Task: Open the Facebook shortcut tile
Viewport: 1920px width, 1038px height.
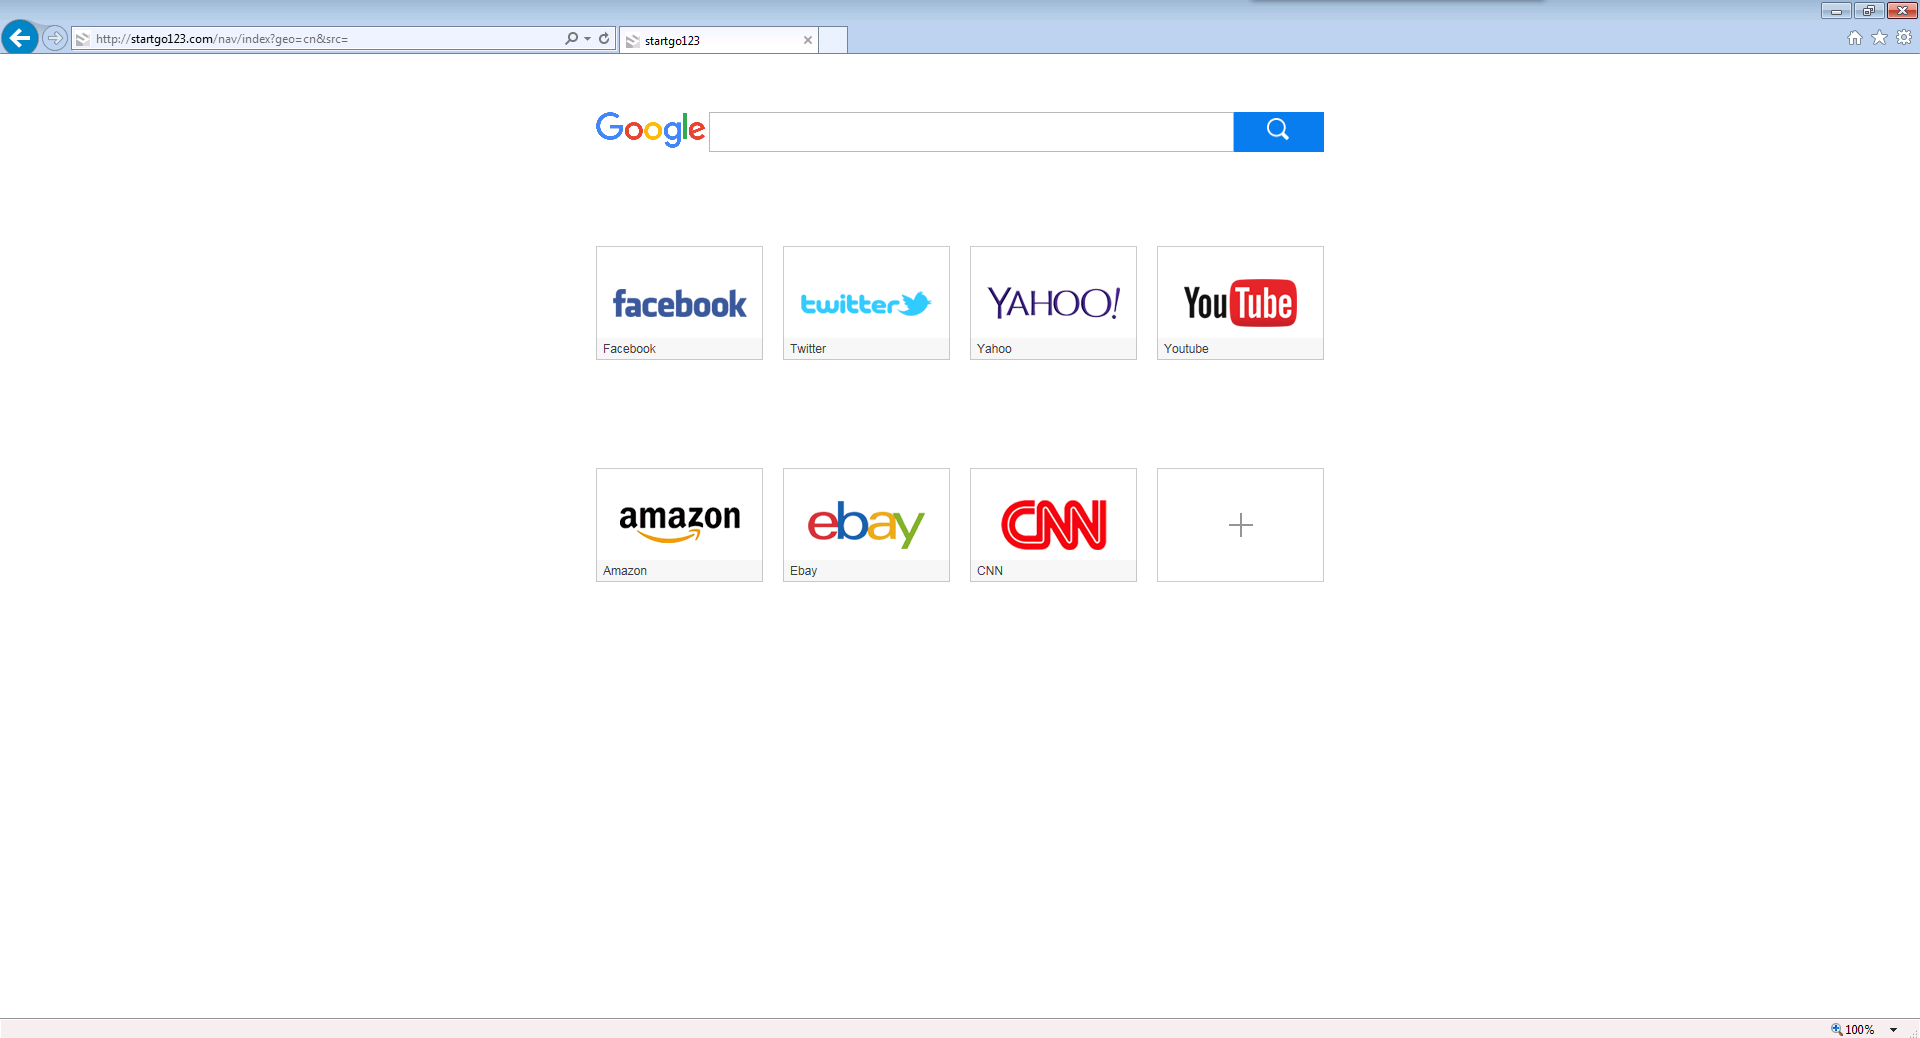Action: click(679, 303)
